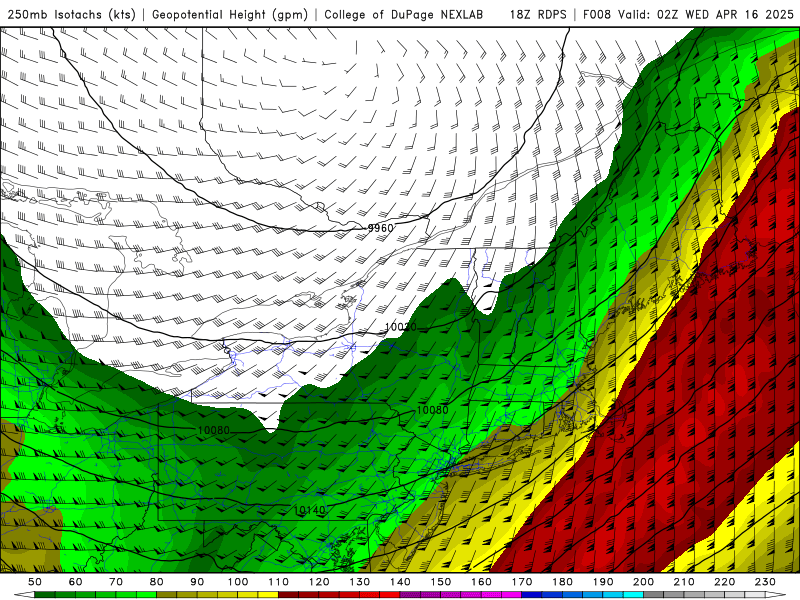Click the "Geopotential Height (gpm)" header text

click(230, 14)
